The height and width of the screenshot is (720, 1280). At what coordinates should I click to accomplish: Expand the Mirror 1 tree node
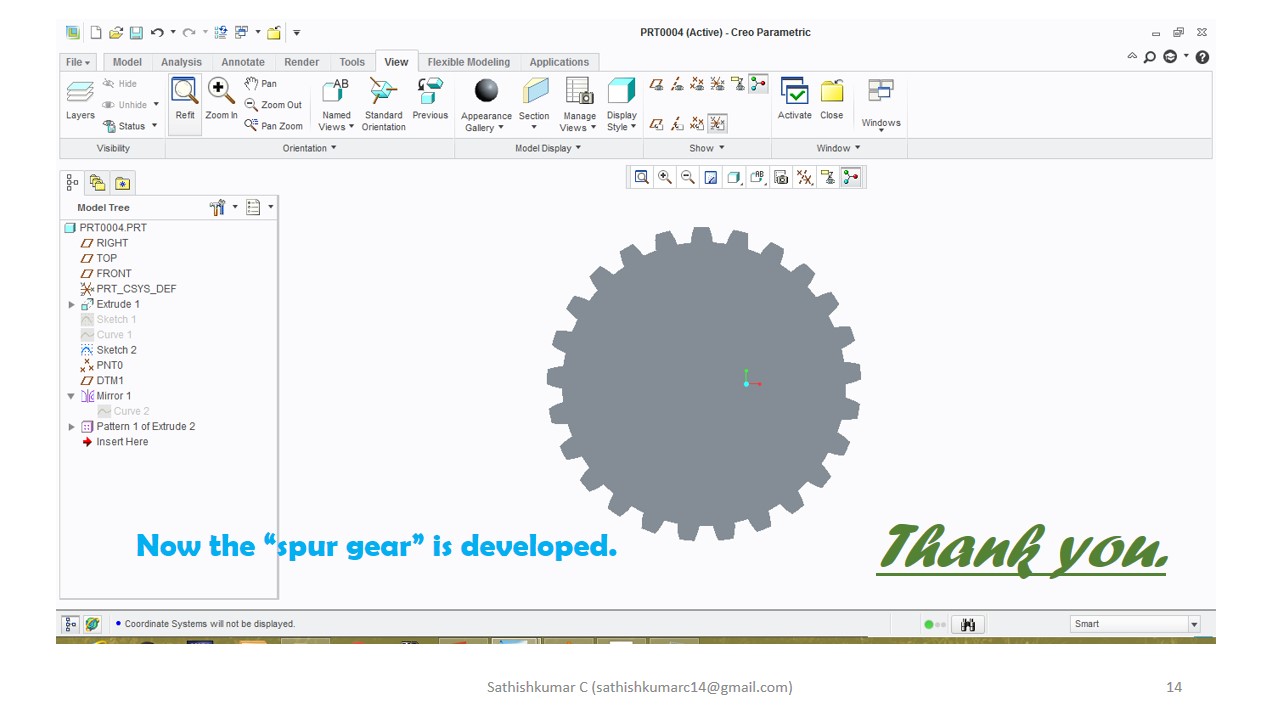click(70, 395)
